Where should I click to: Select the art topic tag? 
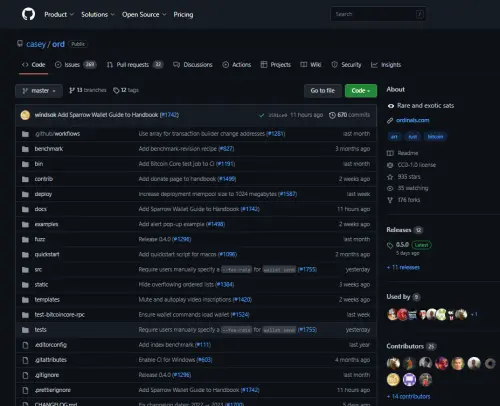click(394, 137)
